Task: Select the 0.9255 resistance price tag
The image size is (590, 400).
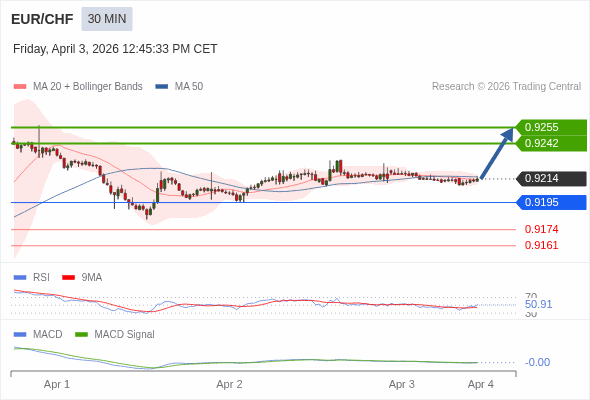Action: tap(551, 127)
